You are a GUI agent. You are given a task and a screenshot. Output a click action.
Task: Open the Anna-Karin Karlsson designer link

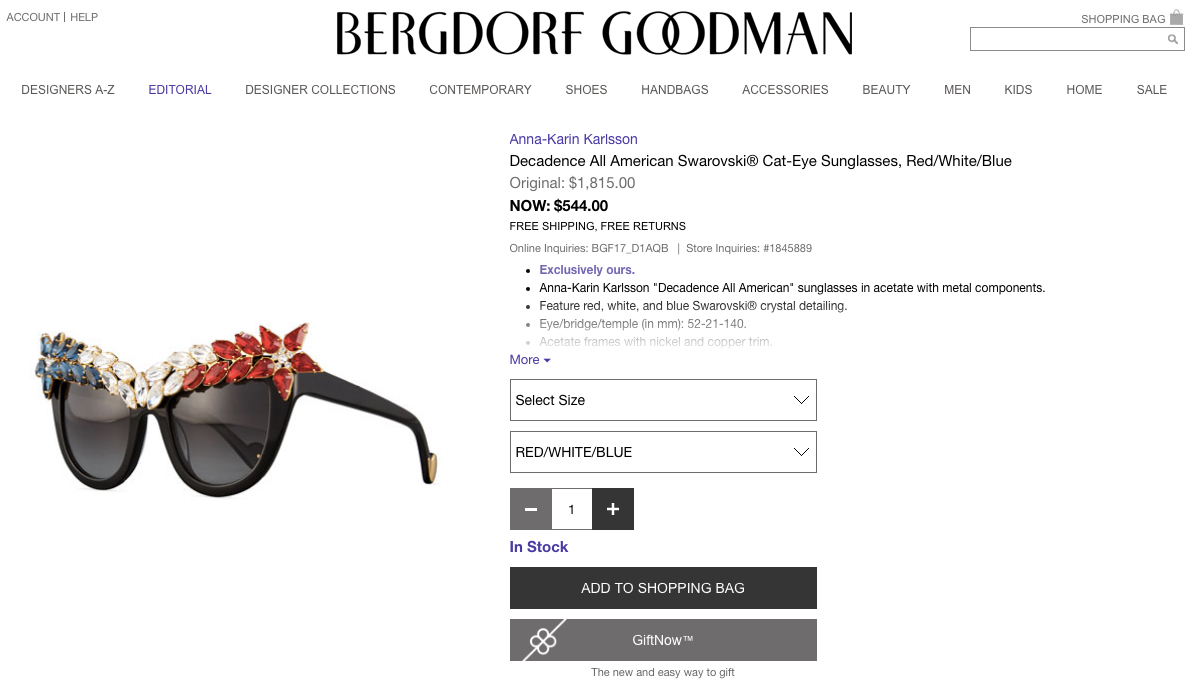coord(573,139)
